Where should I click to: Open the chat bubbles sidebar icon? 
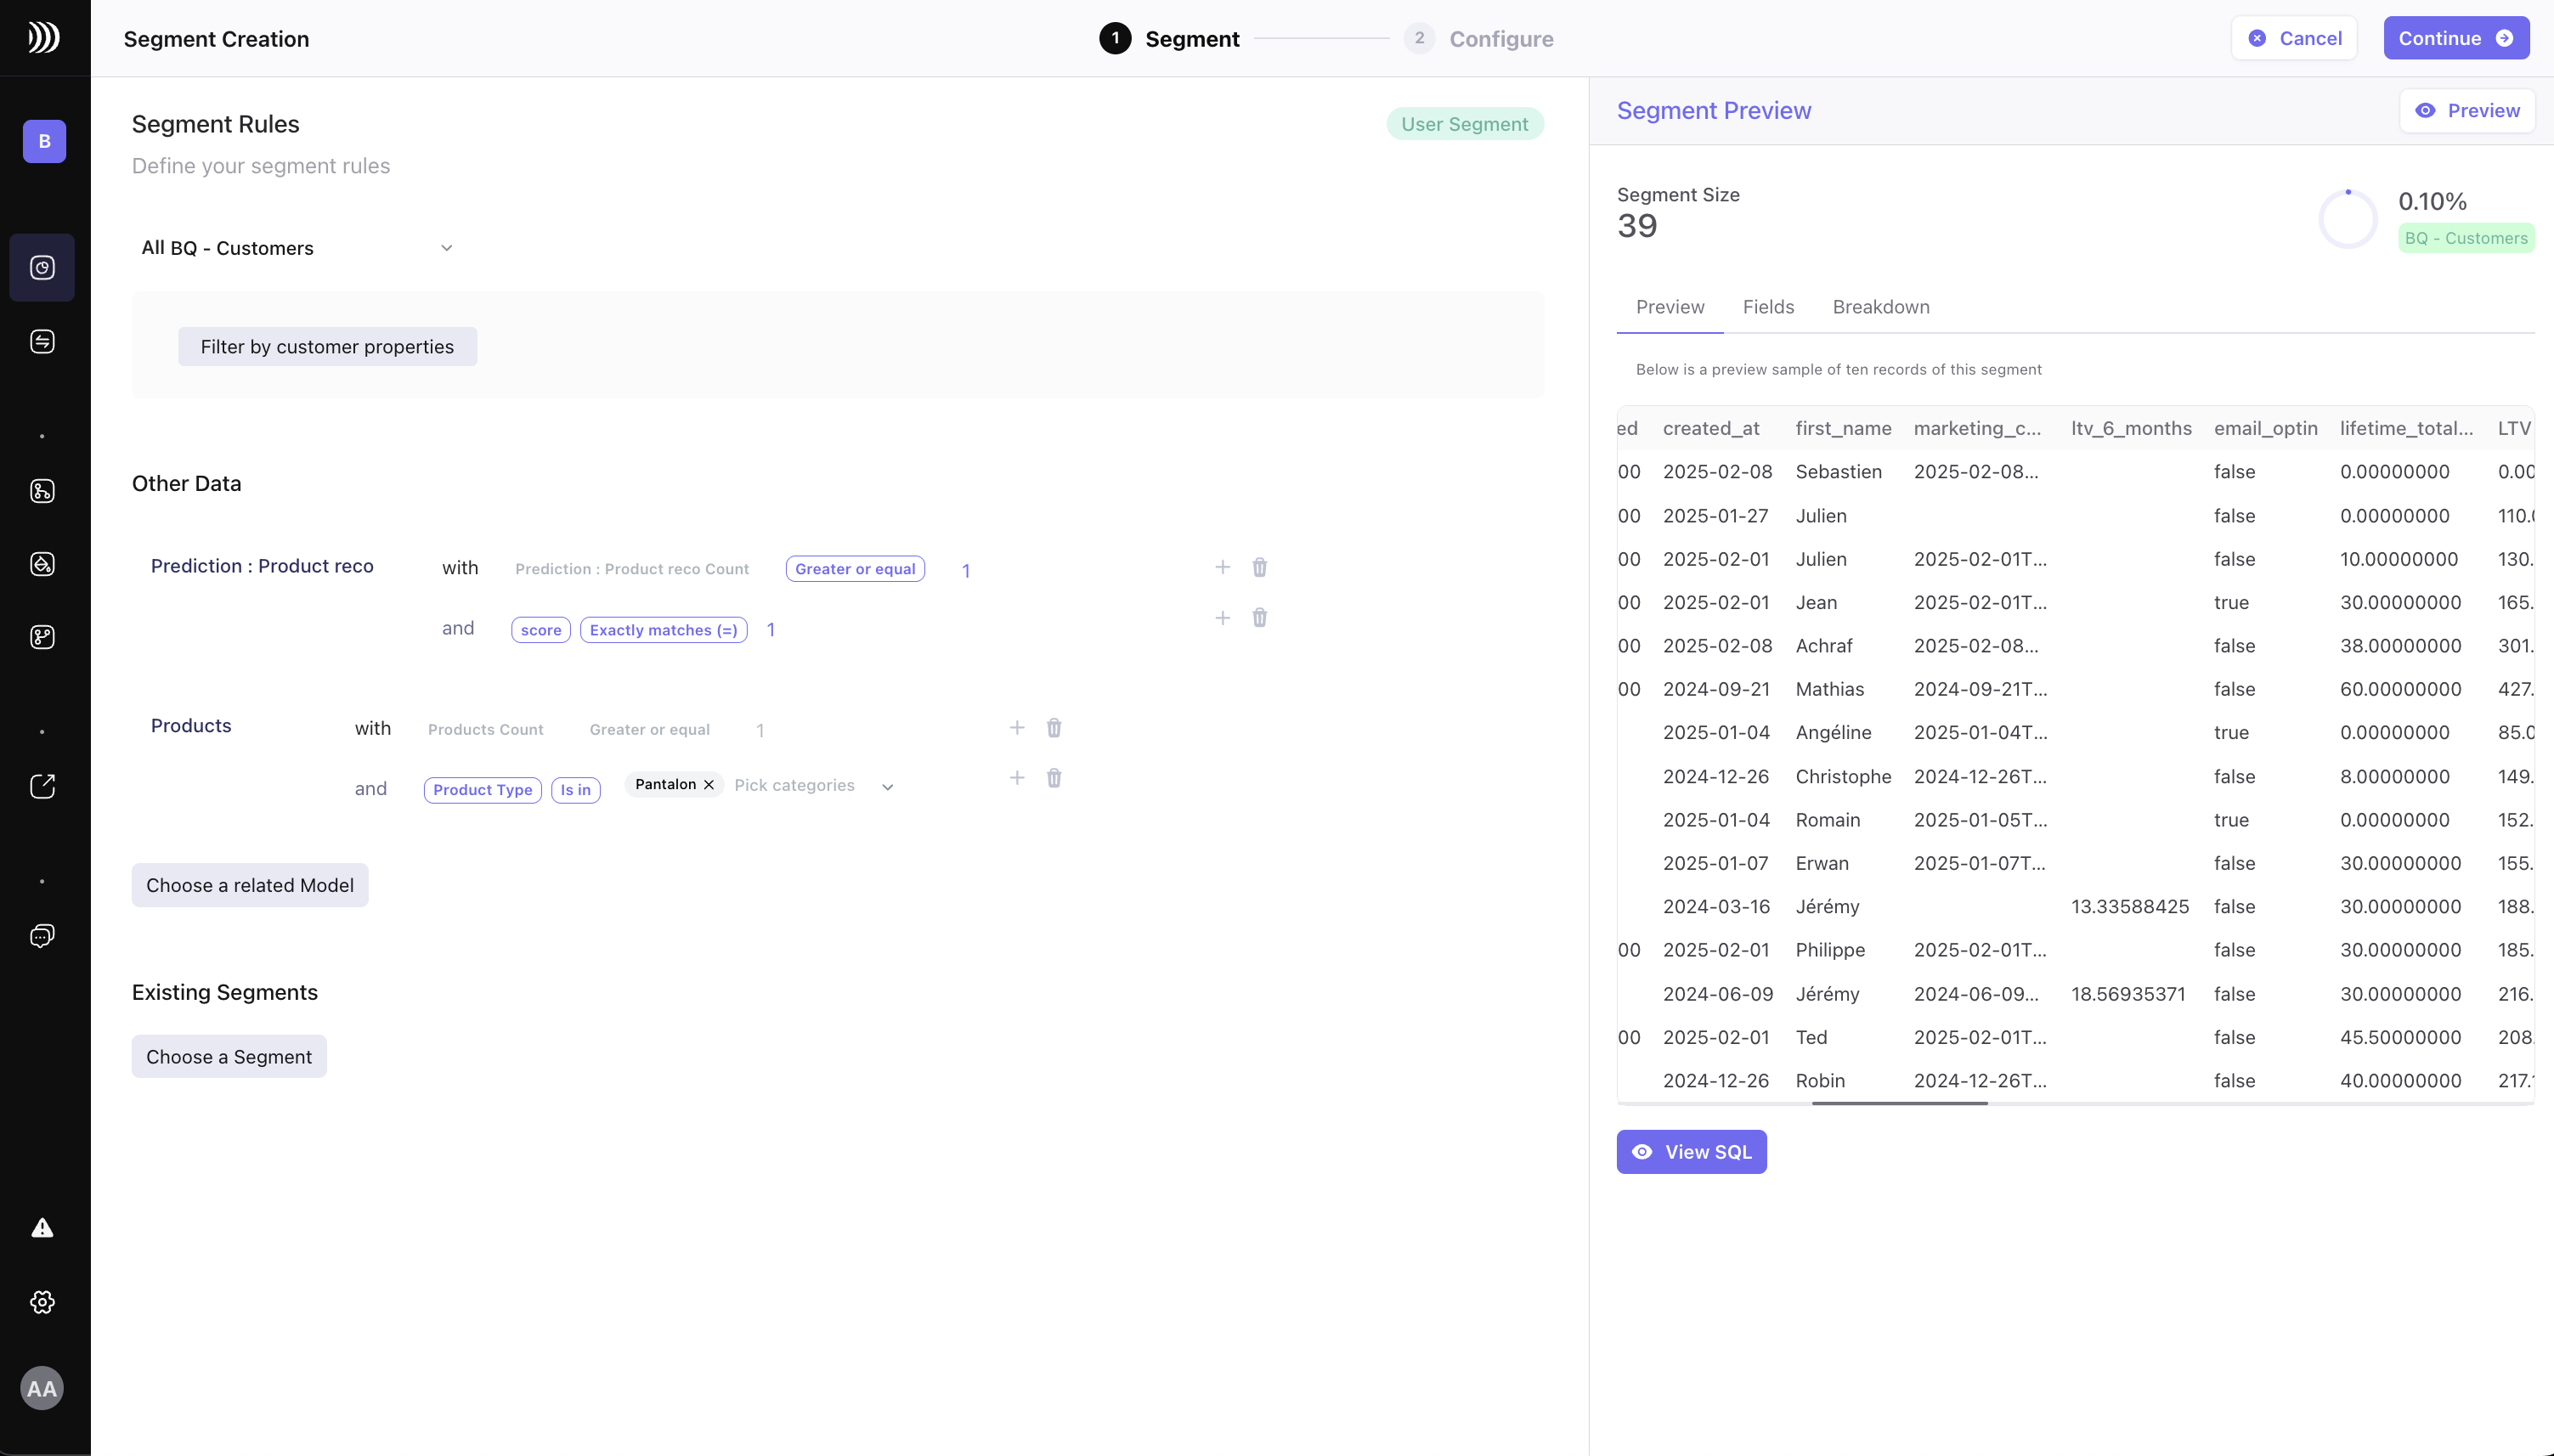[x=42, y=936]
